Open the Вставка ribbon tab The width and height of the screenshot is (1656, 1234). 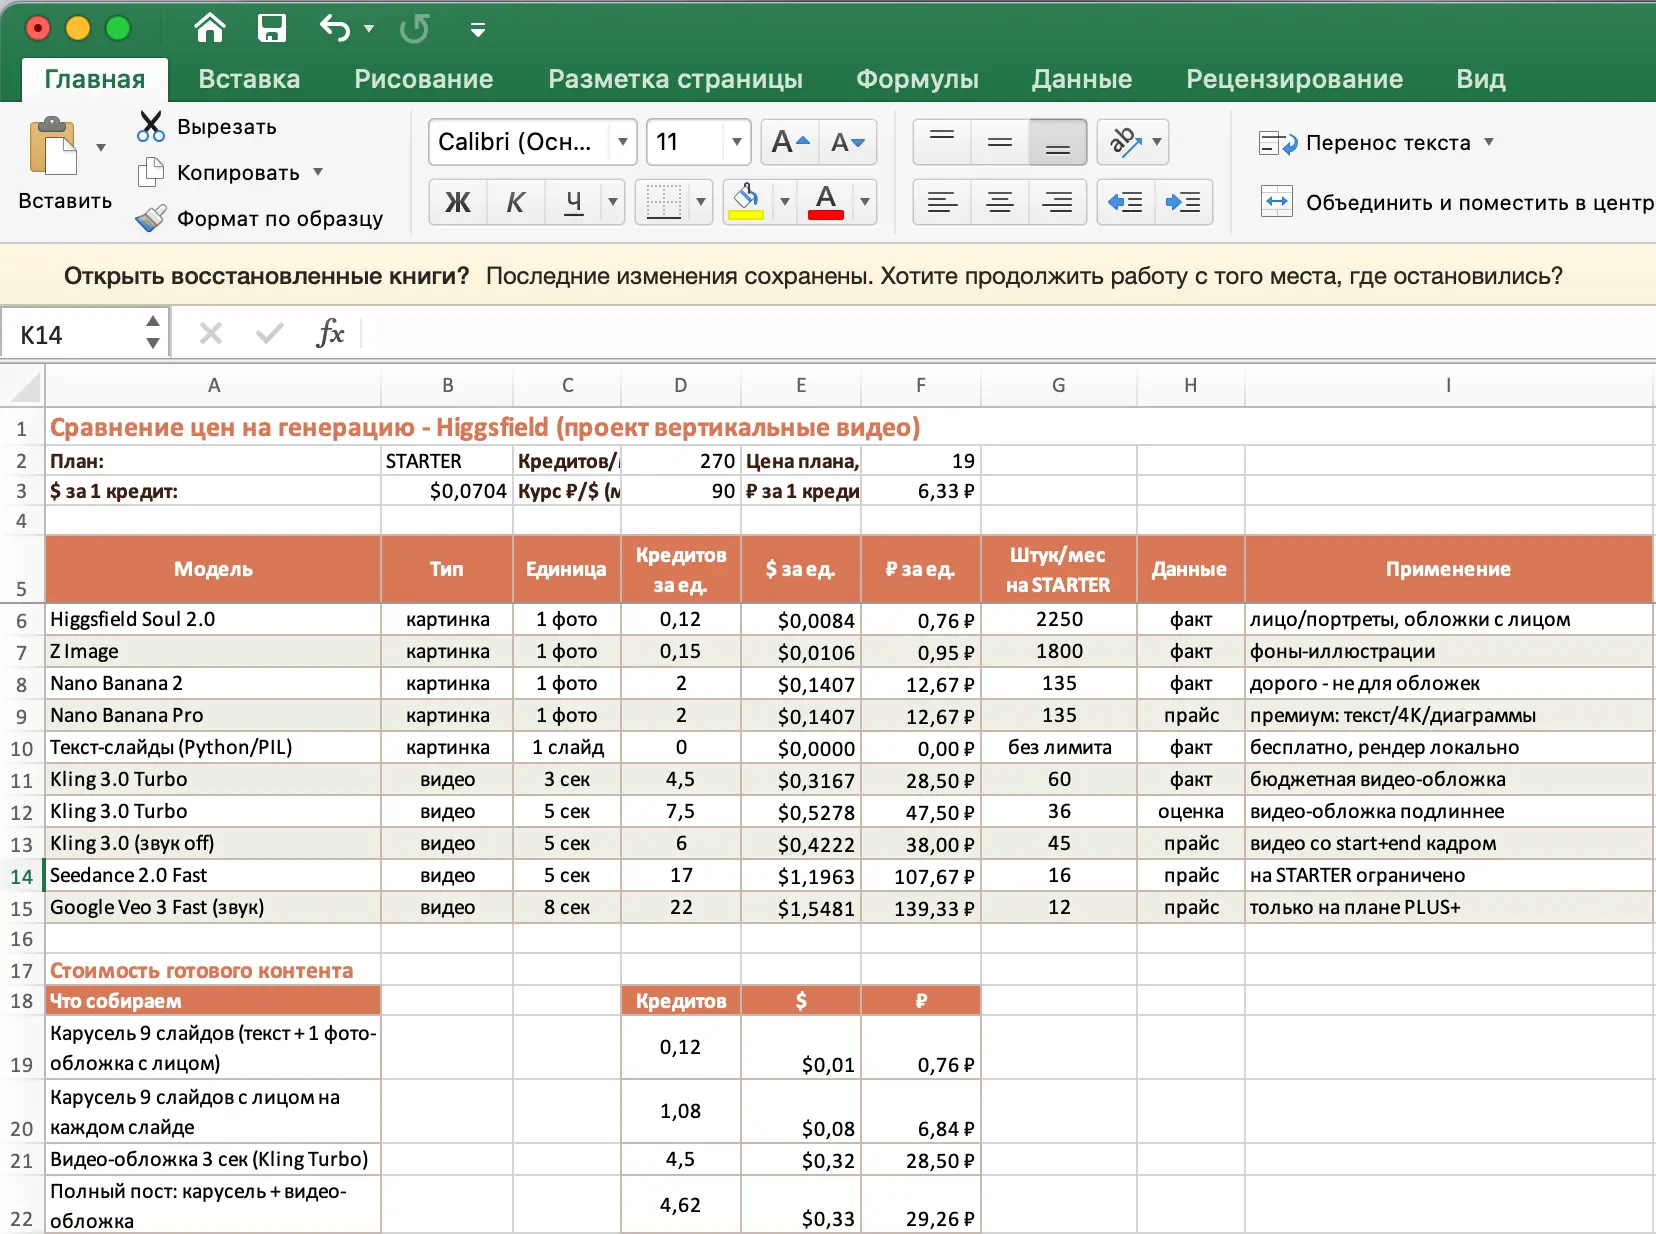(249, 79)
